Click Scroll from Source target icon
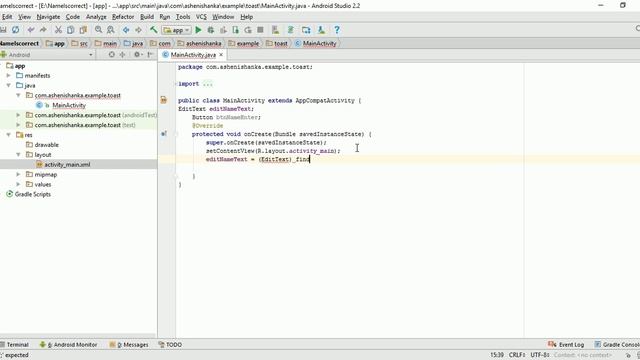The width and height of the screenshot is (640, 360). (x=111, y=54)
